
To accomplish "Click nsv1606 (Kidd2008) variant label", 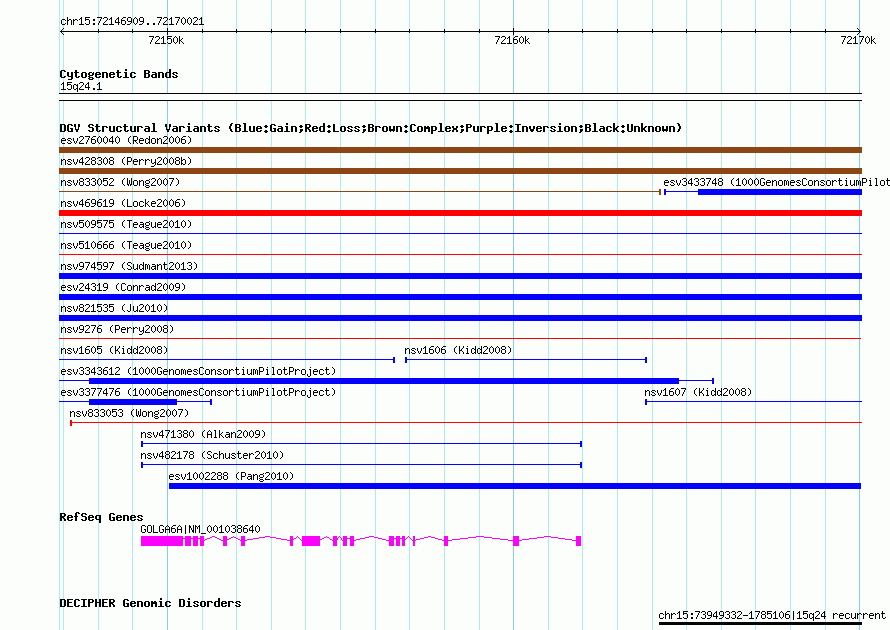I will coord(458,350).
